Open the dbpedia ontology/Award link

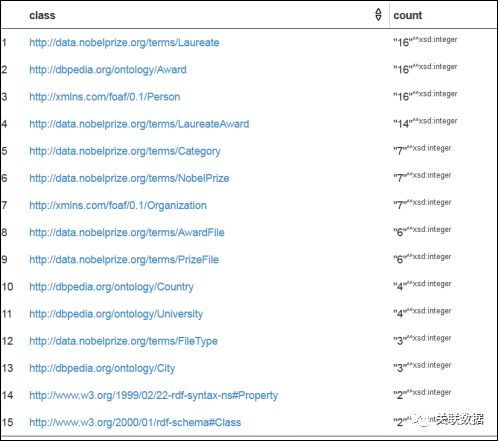tap(108, 70)
